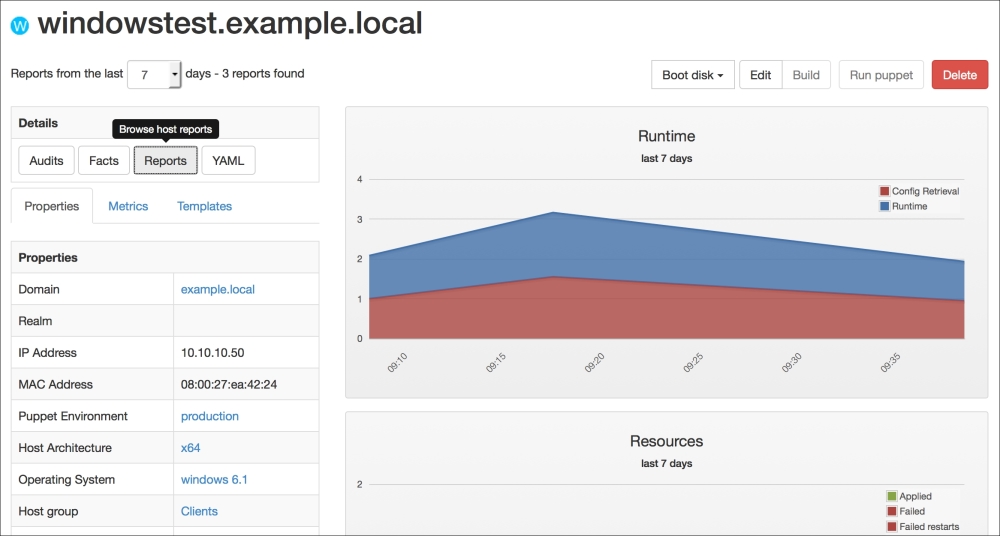Open the windows 6.1 operating system link
This screenshot has height=536, width=1000.
click(x=214, y=480)
